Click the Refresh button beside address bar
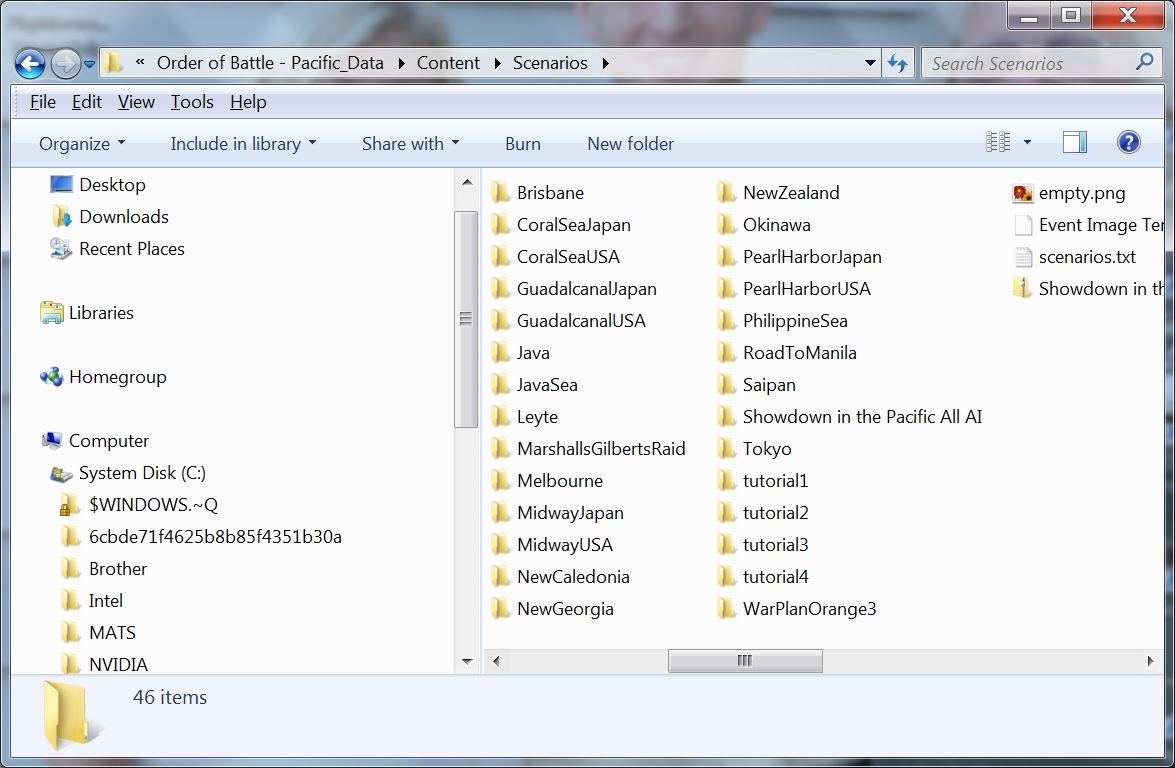Viewport: 1175px width, 768px height. 897,63
